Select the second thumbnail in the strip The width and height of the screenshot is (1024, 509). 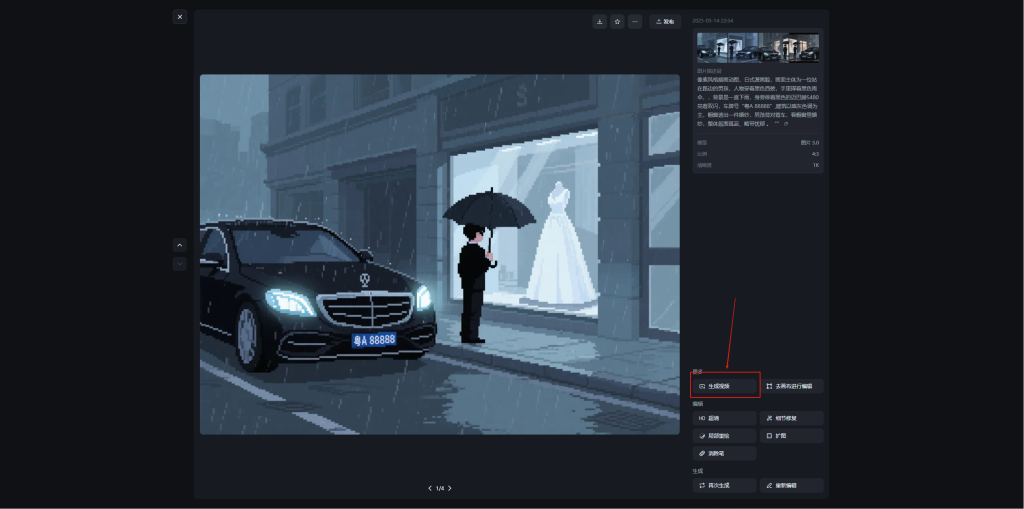[x=743, y=48]
